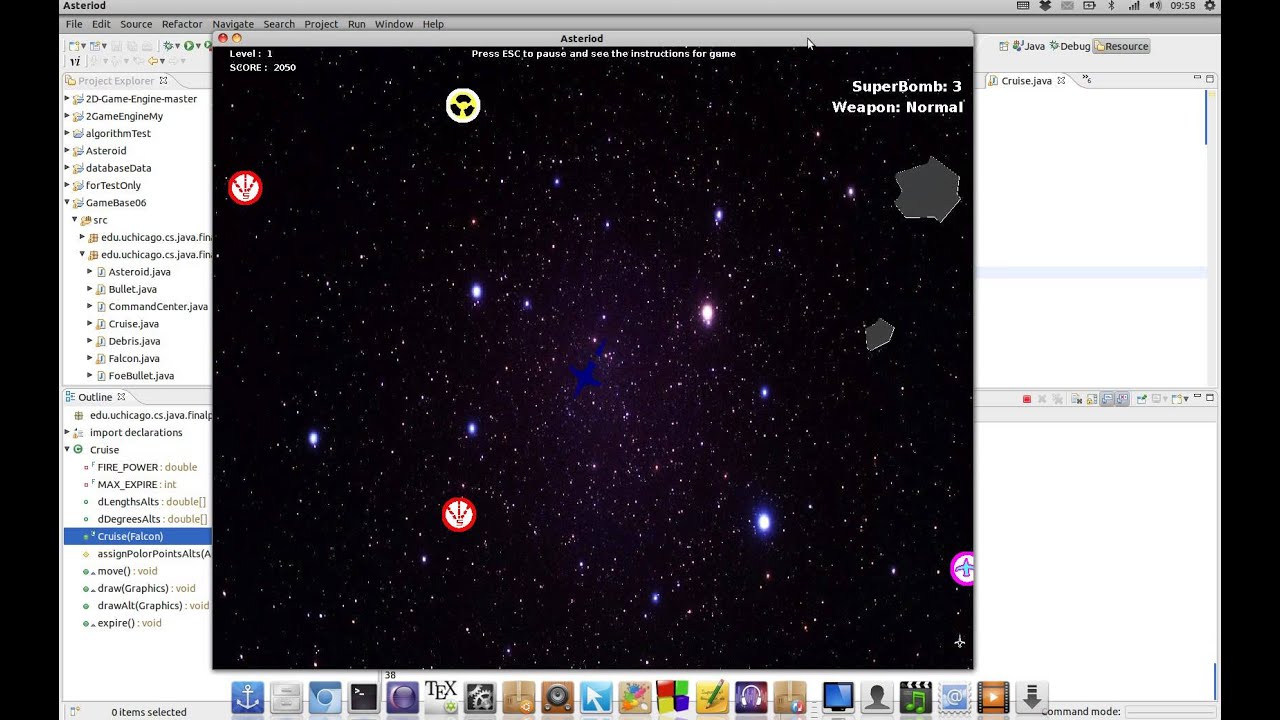
Task: Close the Project Explorer view tab
Action: [164, 80]
